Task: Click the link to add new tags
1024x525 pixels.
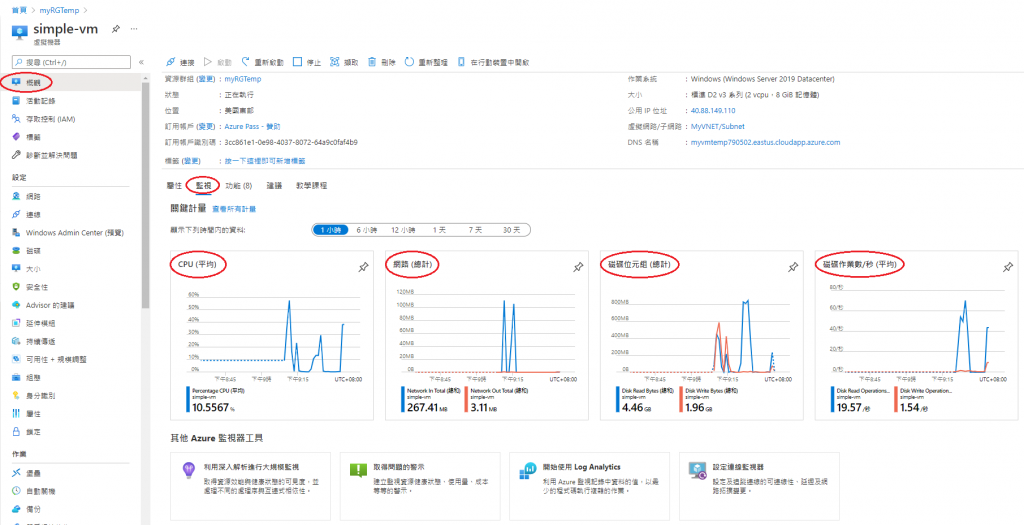Action: (x=264, y=161)
